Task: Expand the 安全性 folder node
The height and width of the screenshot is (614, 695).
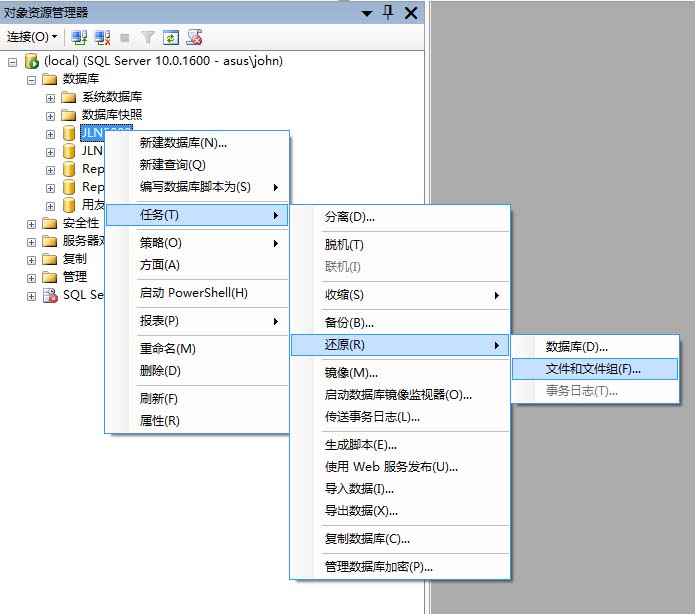Action: pyautogui.click(x=31, y=223)
